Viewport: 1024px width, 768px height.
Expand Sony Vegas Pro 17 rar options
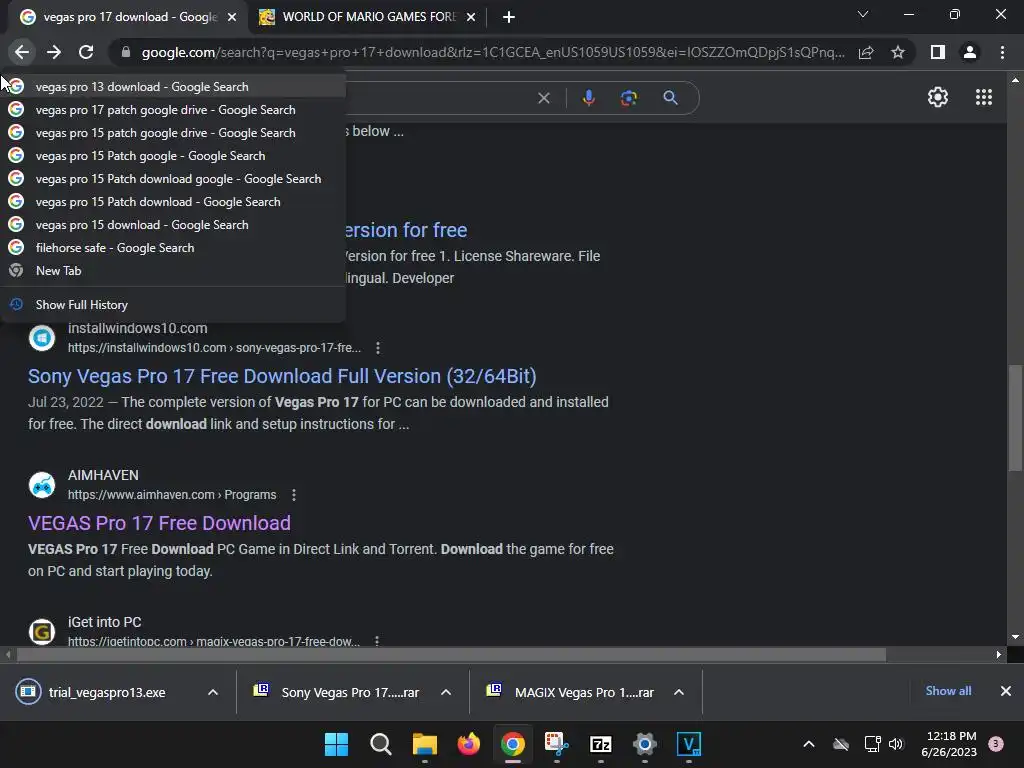click(x=446, y=692)
